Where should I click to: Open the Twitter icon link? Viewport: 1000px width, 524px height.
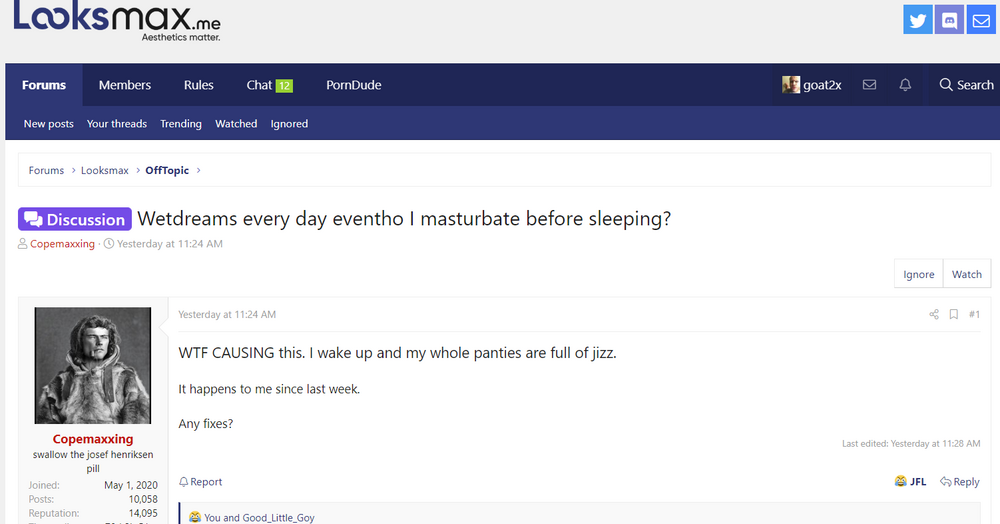(x=917, y=20)
